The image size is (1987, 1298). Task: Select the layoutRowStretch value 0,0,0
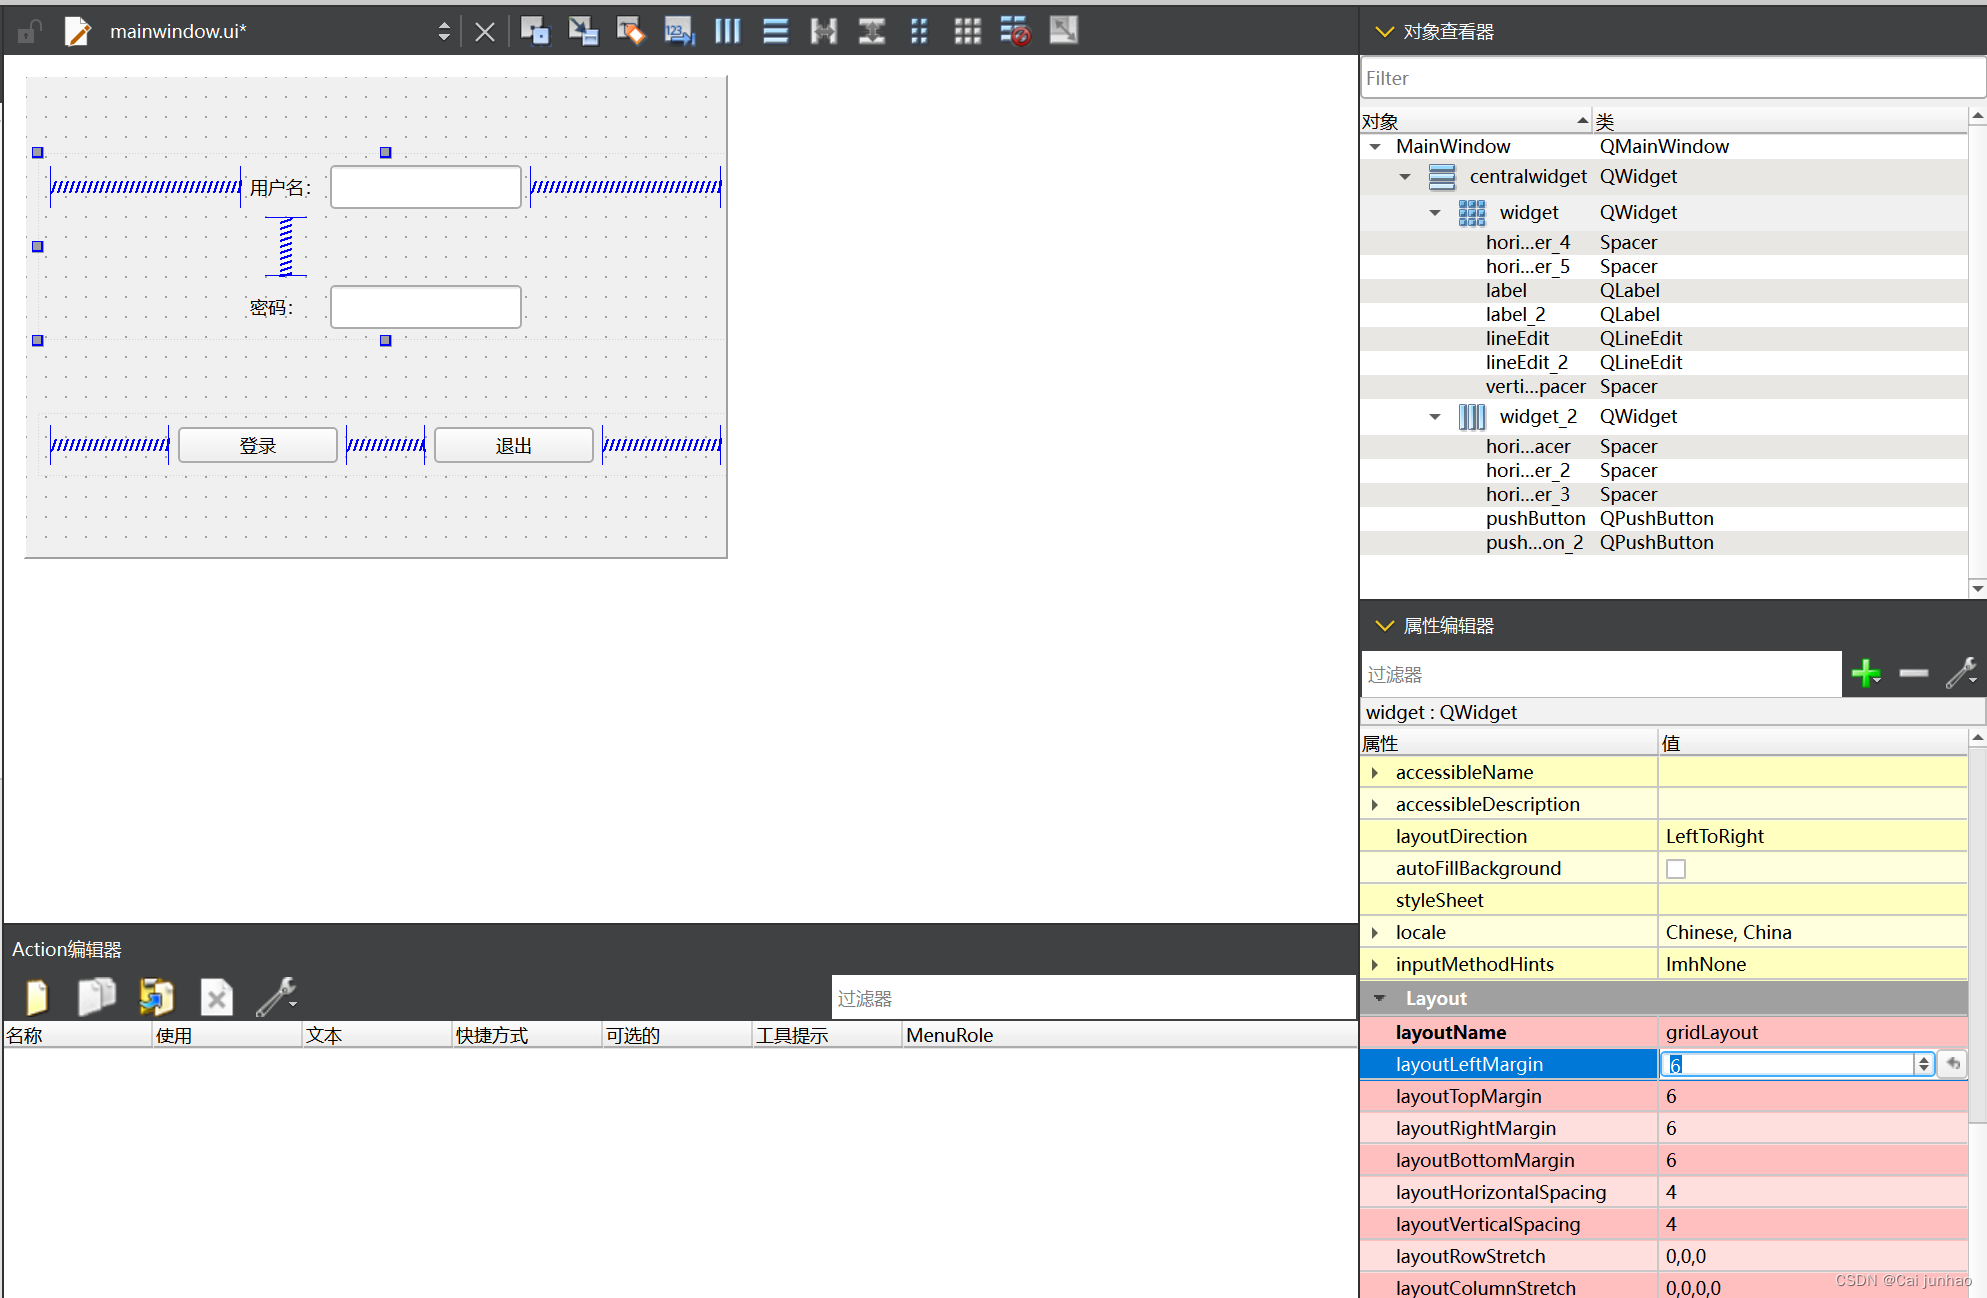tap(1812, 1257)
